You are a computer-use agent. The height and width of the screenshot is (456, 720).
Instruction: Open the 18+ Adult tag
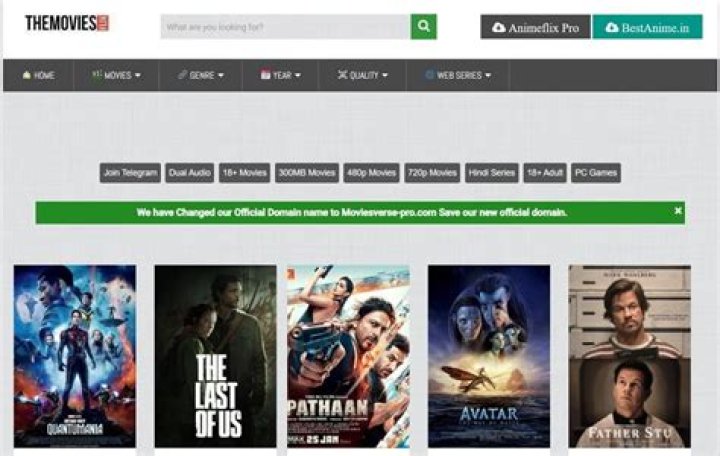(x=545, y=173)
